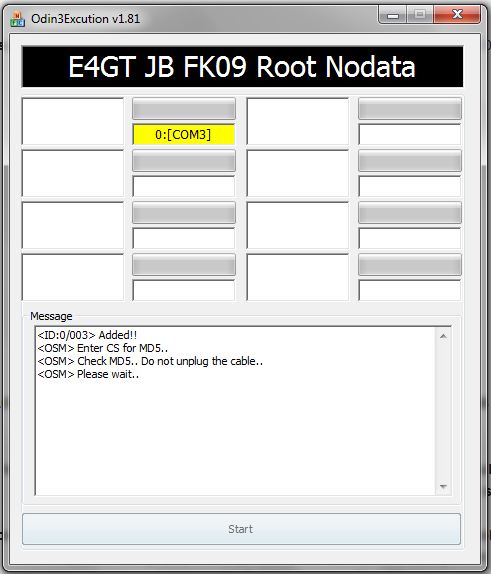
Task: Click the '<ID:0/003> Added!!' log line
Action: point(87,335)
